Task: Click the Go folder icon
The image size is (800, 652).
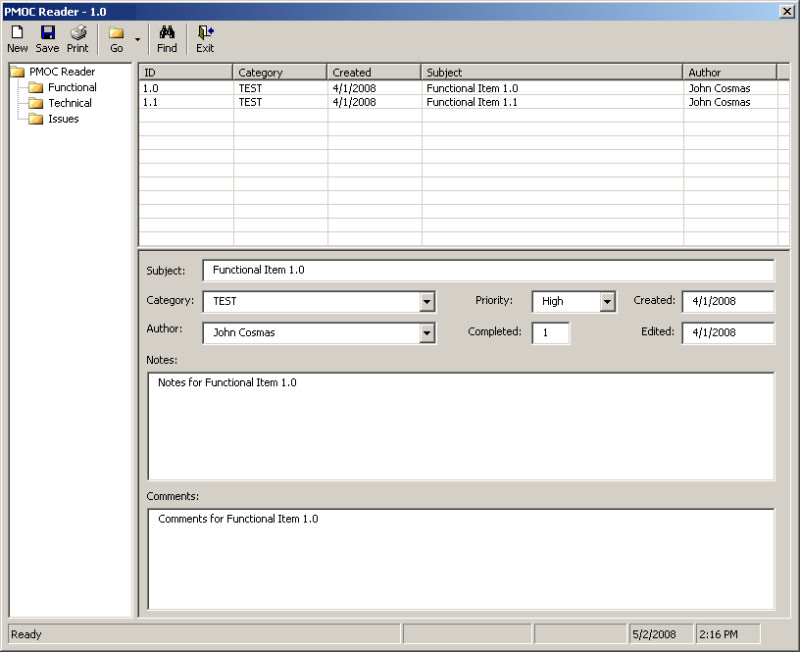Action: pyautogui.click(x=116, y=33)
